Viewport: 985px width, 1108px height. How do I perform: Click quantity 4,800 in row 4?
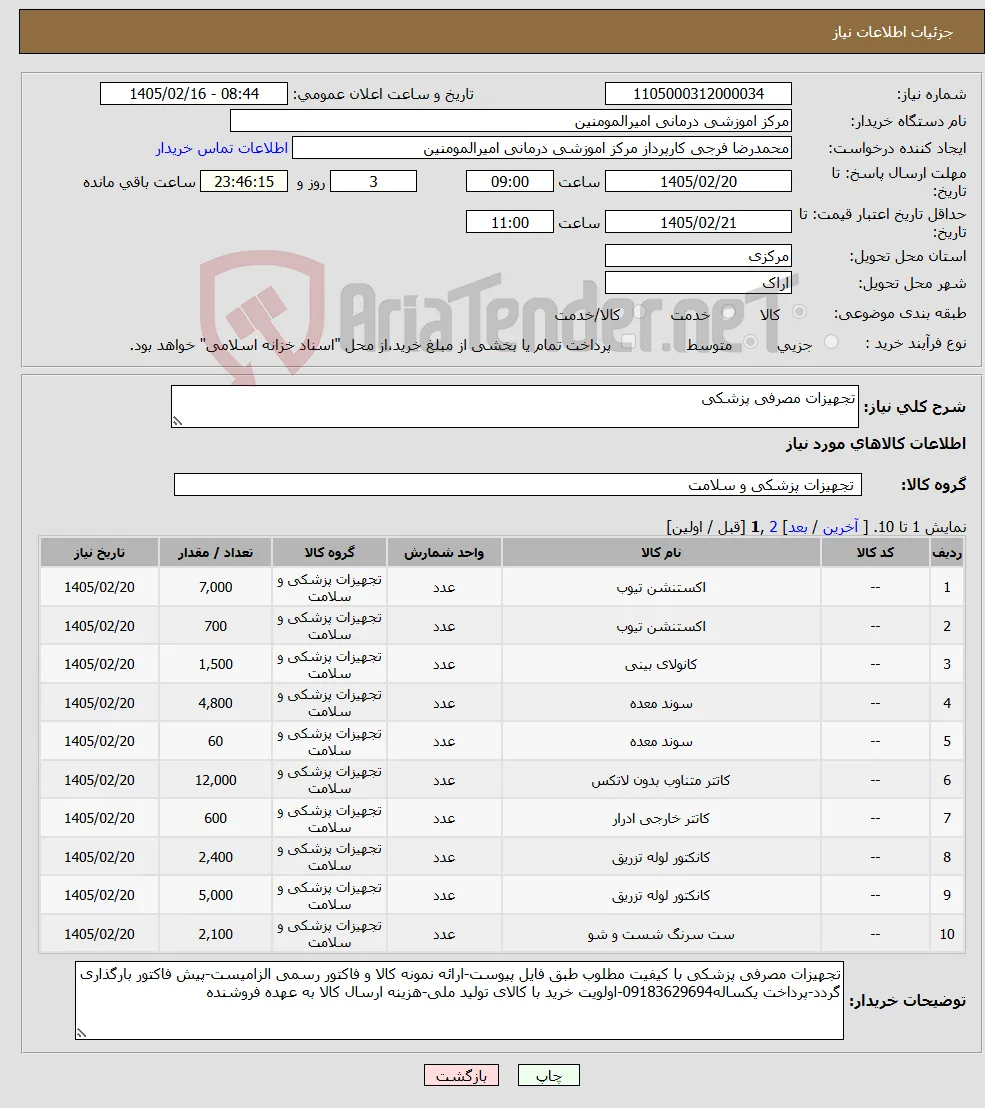pos(216,703)
